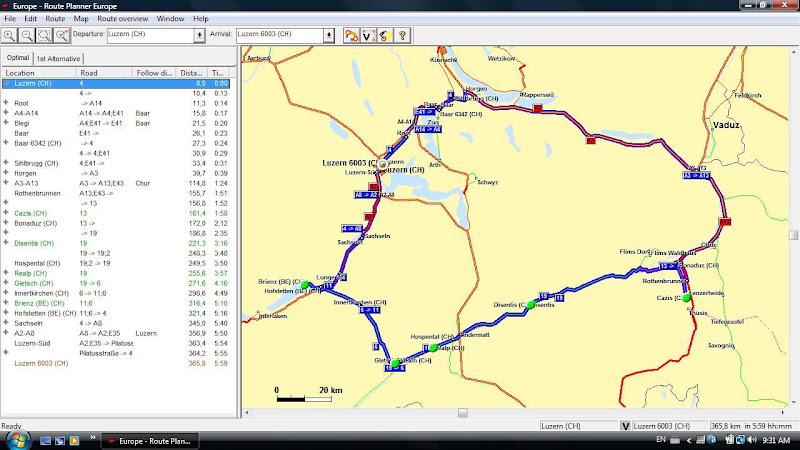The image size is (800, 450).
Task: Click the switch windows quick launch icon
Action: pos(60,441)
